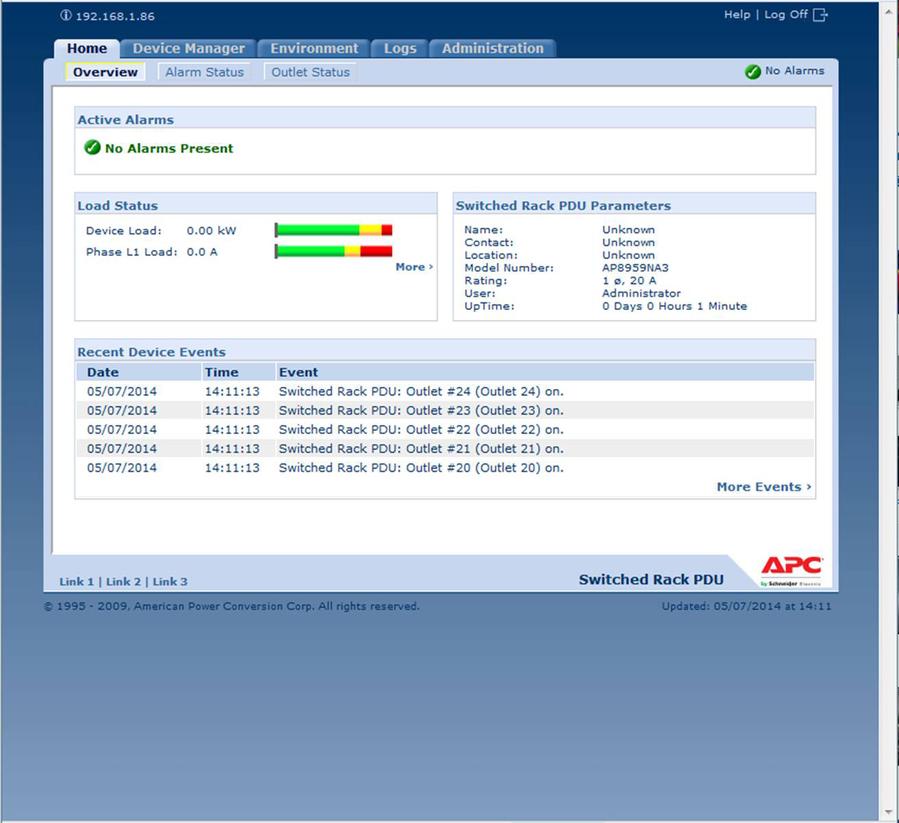This screenshot has height=823, width=899.
Task: Switch to the Environment tab
Action: pos(314,48)
